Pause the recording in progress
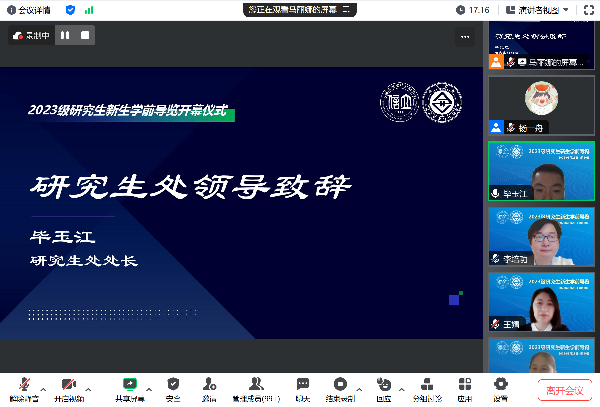 [65, 35]
